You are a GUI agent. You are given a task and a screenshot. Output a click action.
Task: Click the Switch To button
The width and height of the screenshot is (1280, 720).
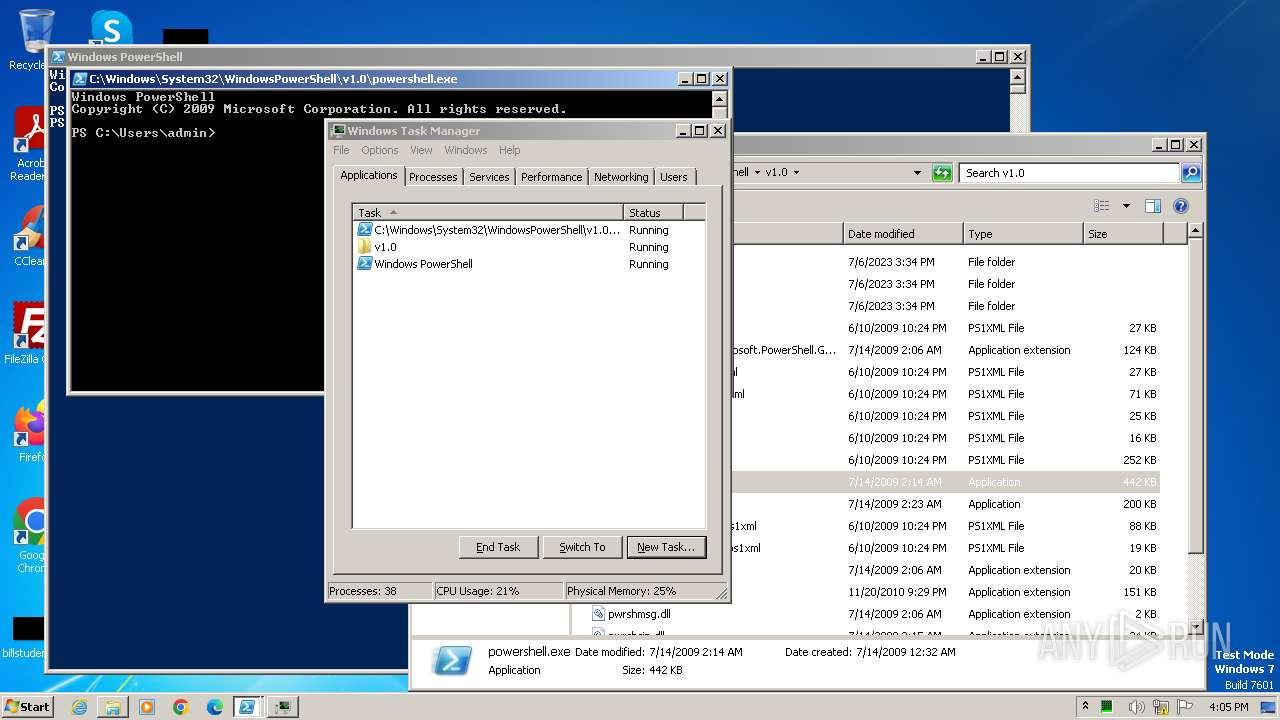[582, 547]
